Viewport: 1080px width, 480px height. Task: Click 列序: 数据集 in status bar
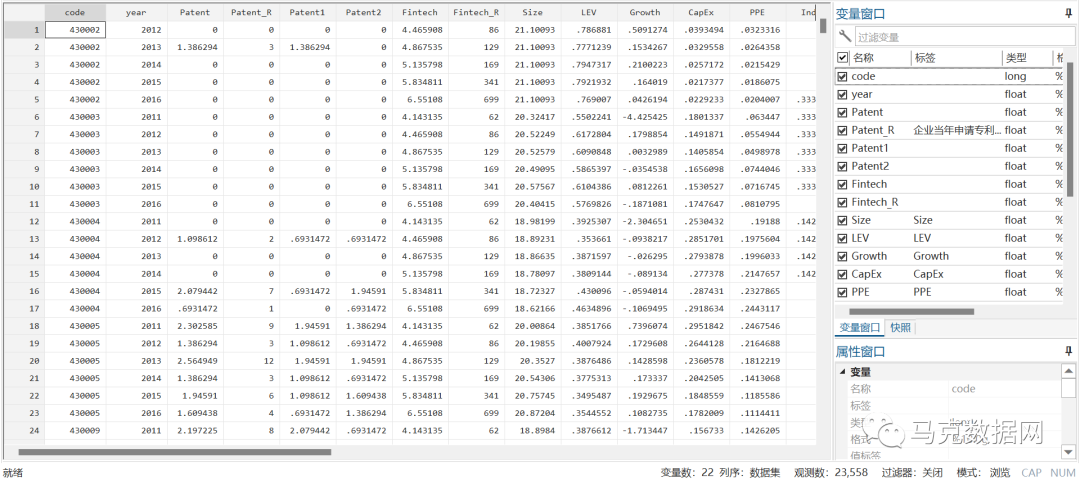(750, 472)
